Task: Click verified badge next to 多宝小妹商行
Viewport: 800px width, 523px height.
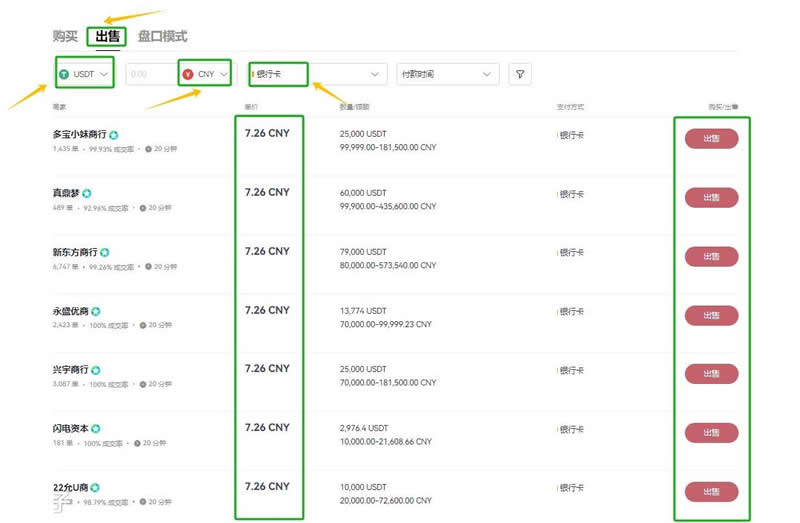Action: coord(114,134)
